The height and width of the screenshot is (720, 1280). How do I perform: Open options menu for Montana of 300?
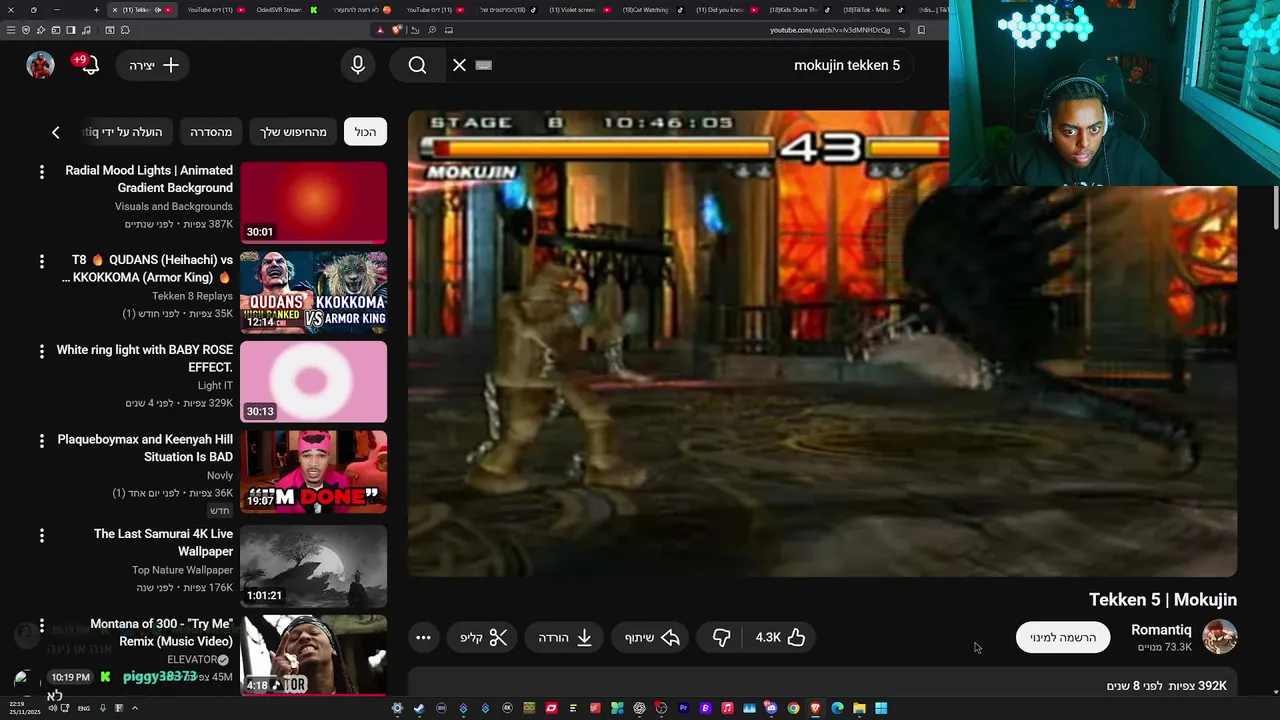tap(41, 625)
